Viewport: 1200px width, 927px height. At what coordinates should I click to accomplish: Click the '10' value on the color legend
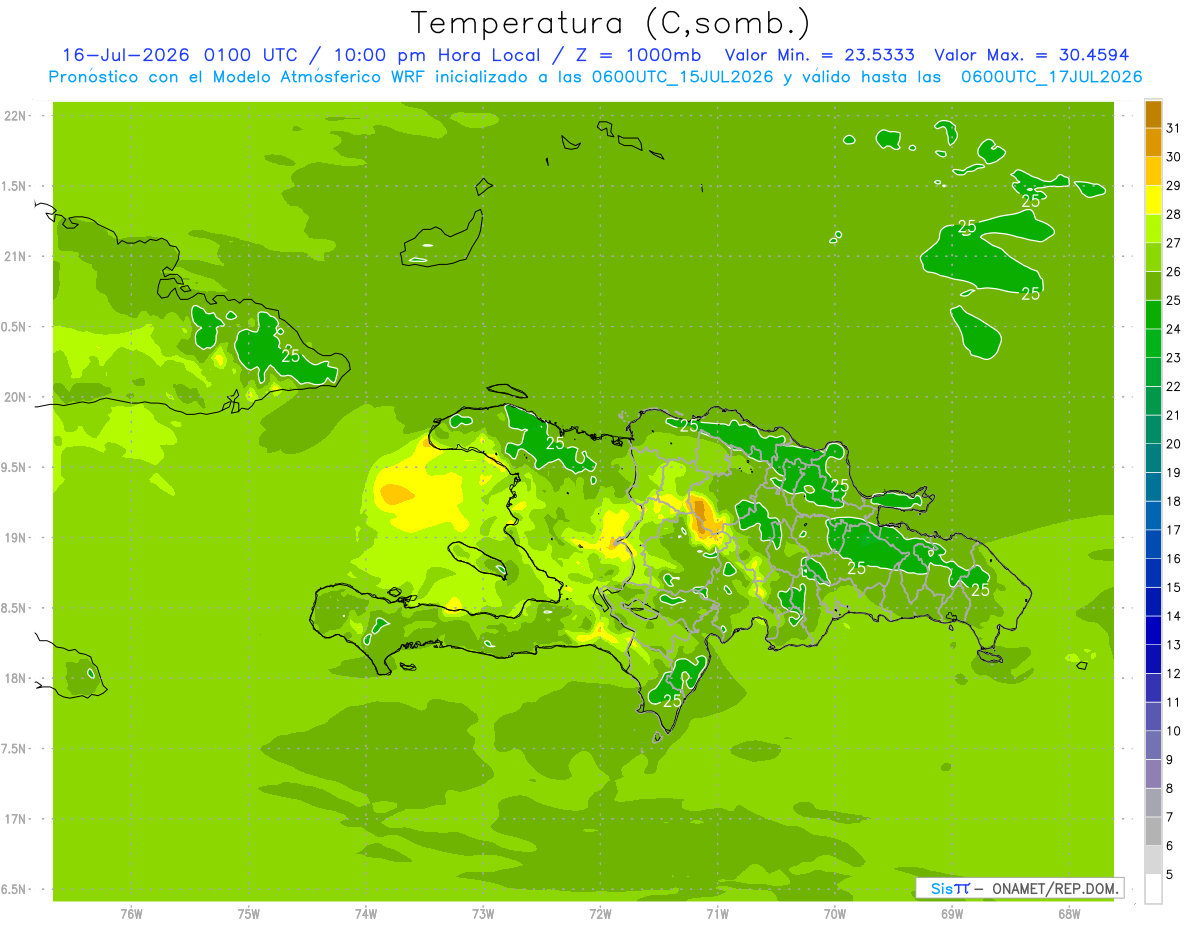point(1174,731)
